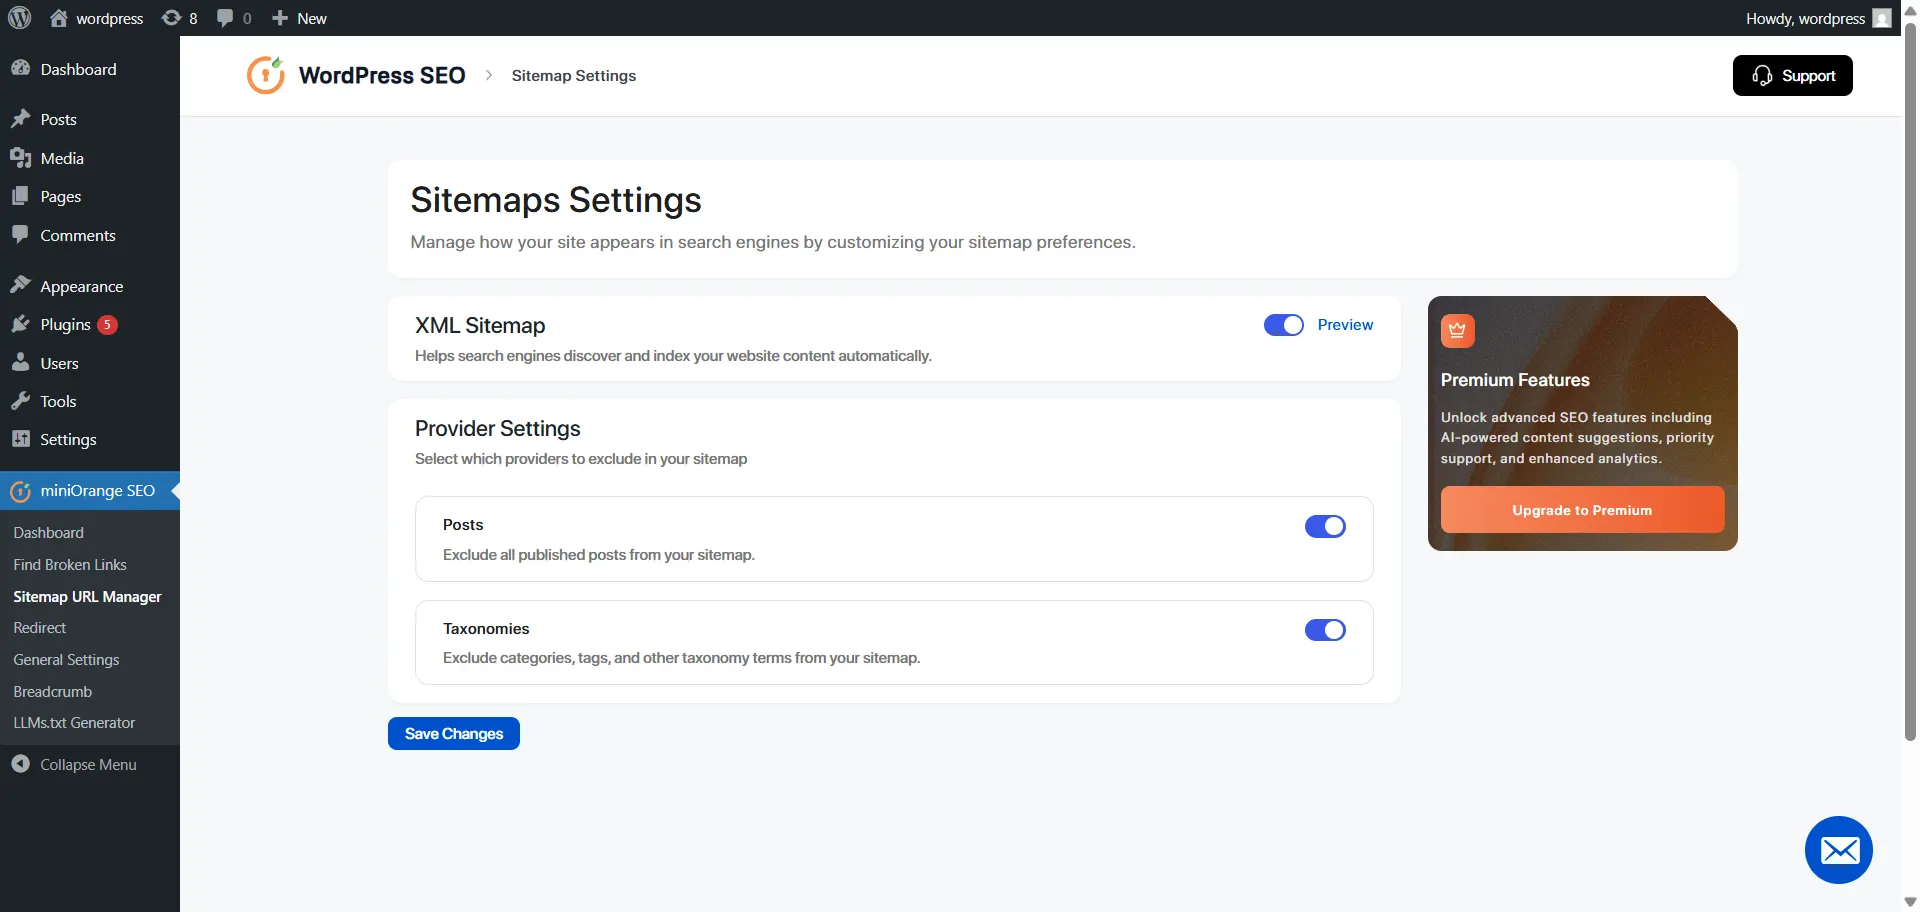
Task: Open the user avatar next to Howdy
Action: click(1882, 18)
